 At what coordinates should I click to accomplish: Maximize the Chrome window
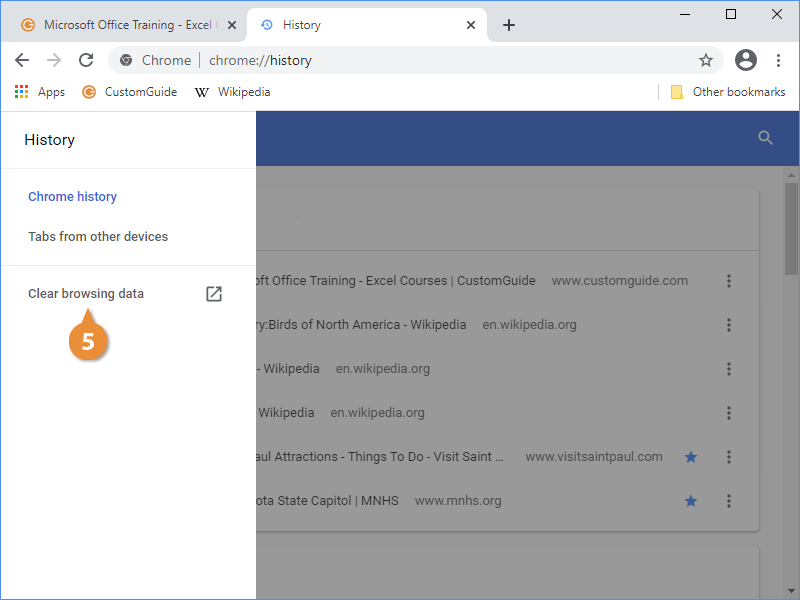coord(731,14)
